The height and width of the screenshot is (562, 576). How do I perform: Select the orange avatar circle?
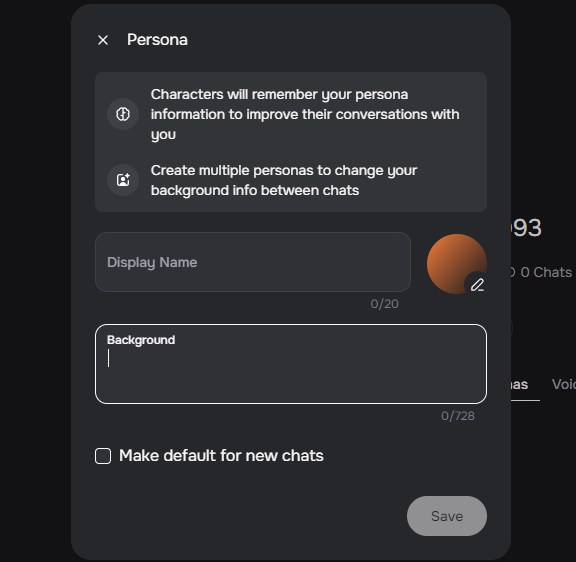(457, 264)
